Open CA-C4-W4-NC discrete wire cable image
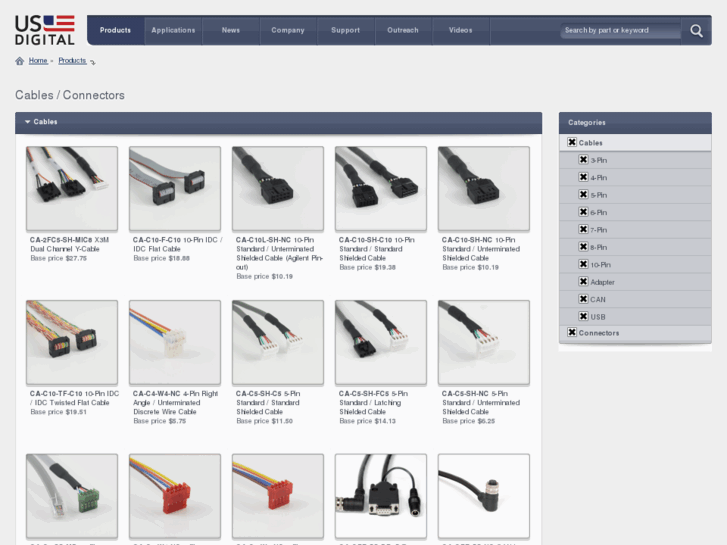The image size is (727, 545). (x=175, y=342)
